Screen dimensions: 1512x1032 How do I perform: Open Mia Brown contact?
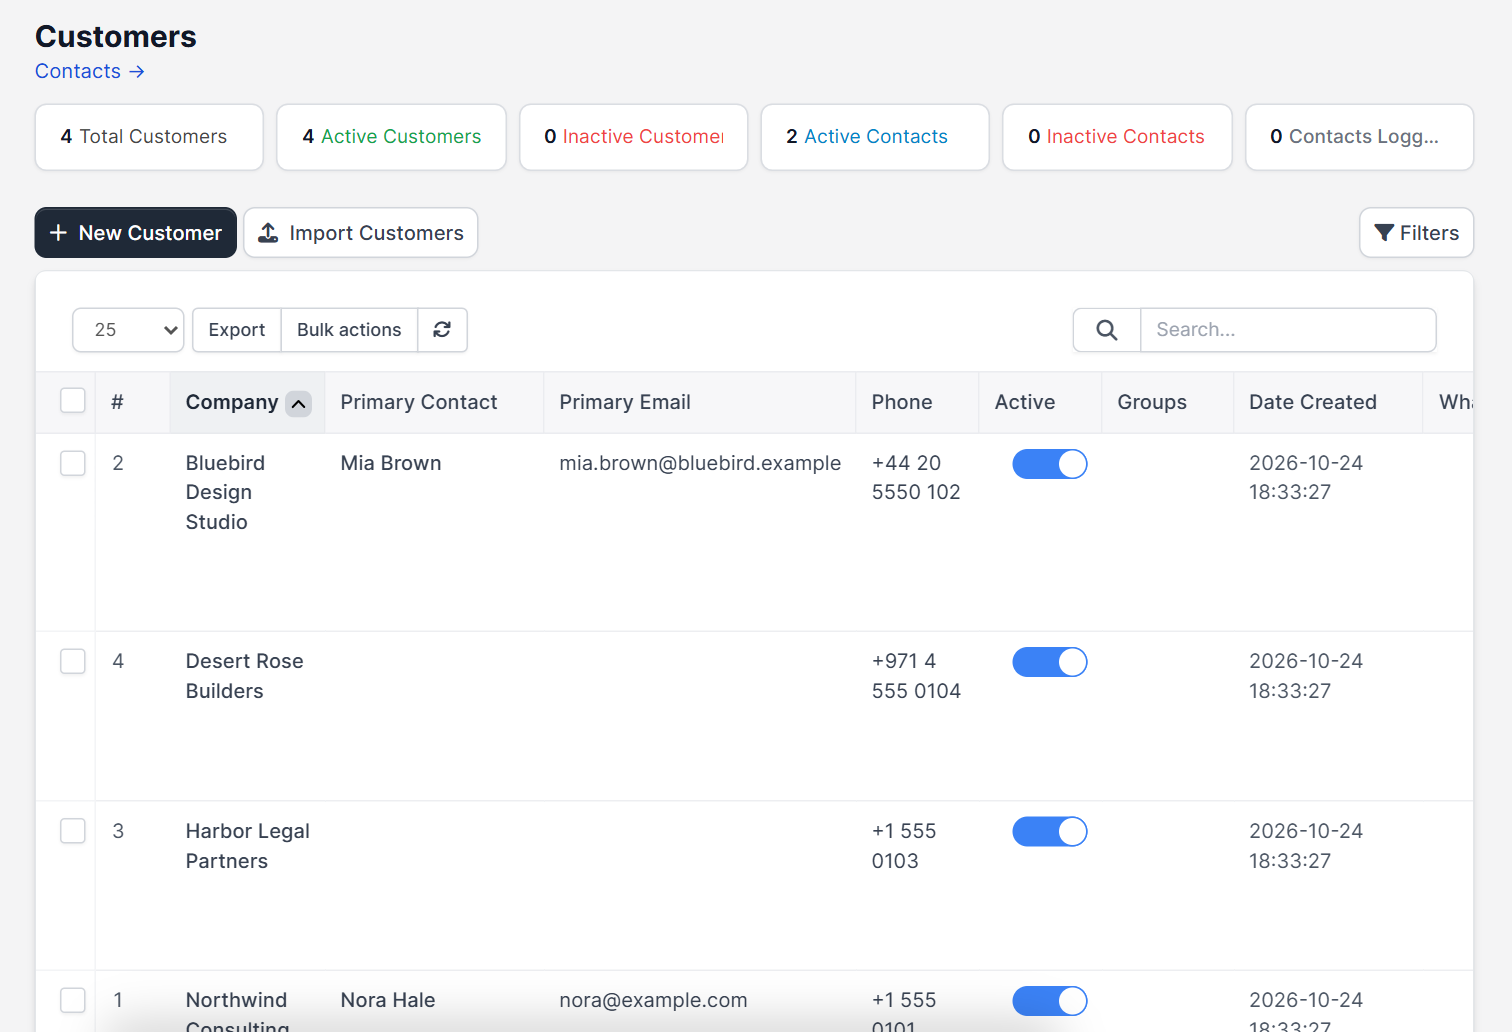(x=391, y=463)
